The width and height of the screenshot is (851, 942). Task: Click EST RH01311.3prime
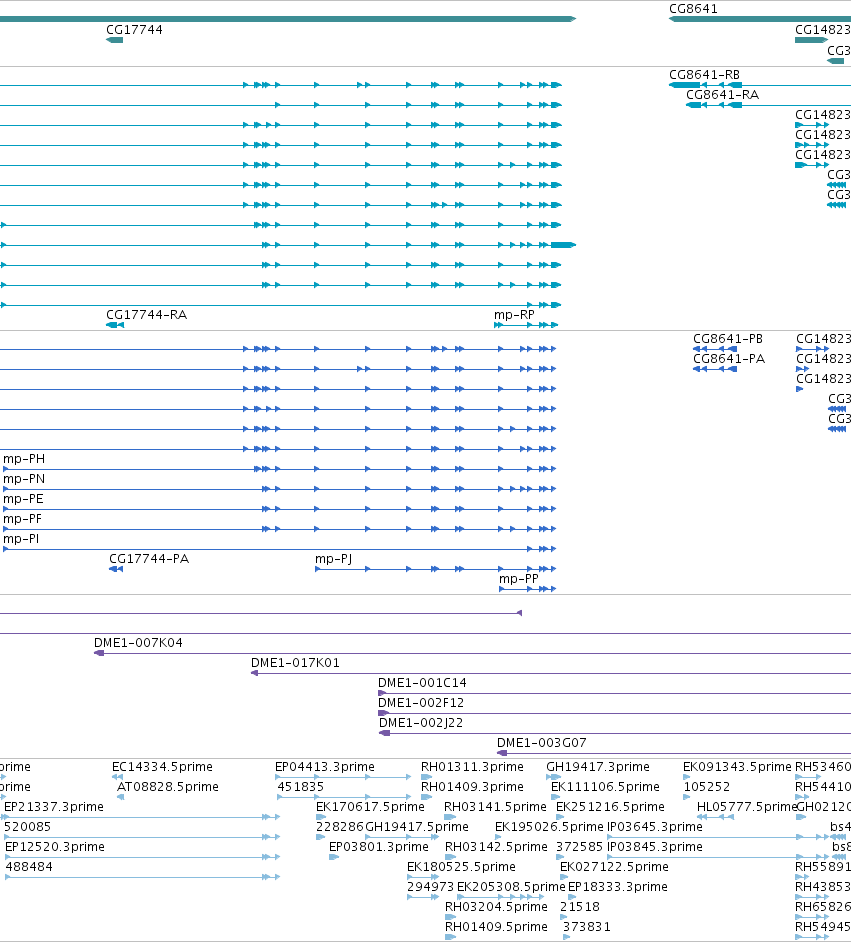pyautogui.click(x=472, y=767)
